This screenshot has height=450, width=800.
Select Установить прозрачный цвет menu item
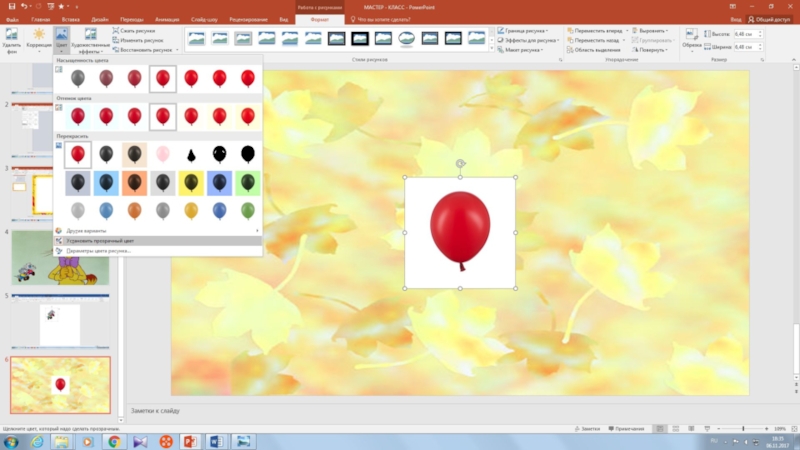point(100,240)
